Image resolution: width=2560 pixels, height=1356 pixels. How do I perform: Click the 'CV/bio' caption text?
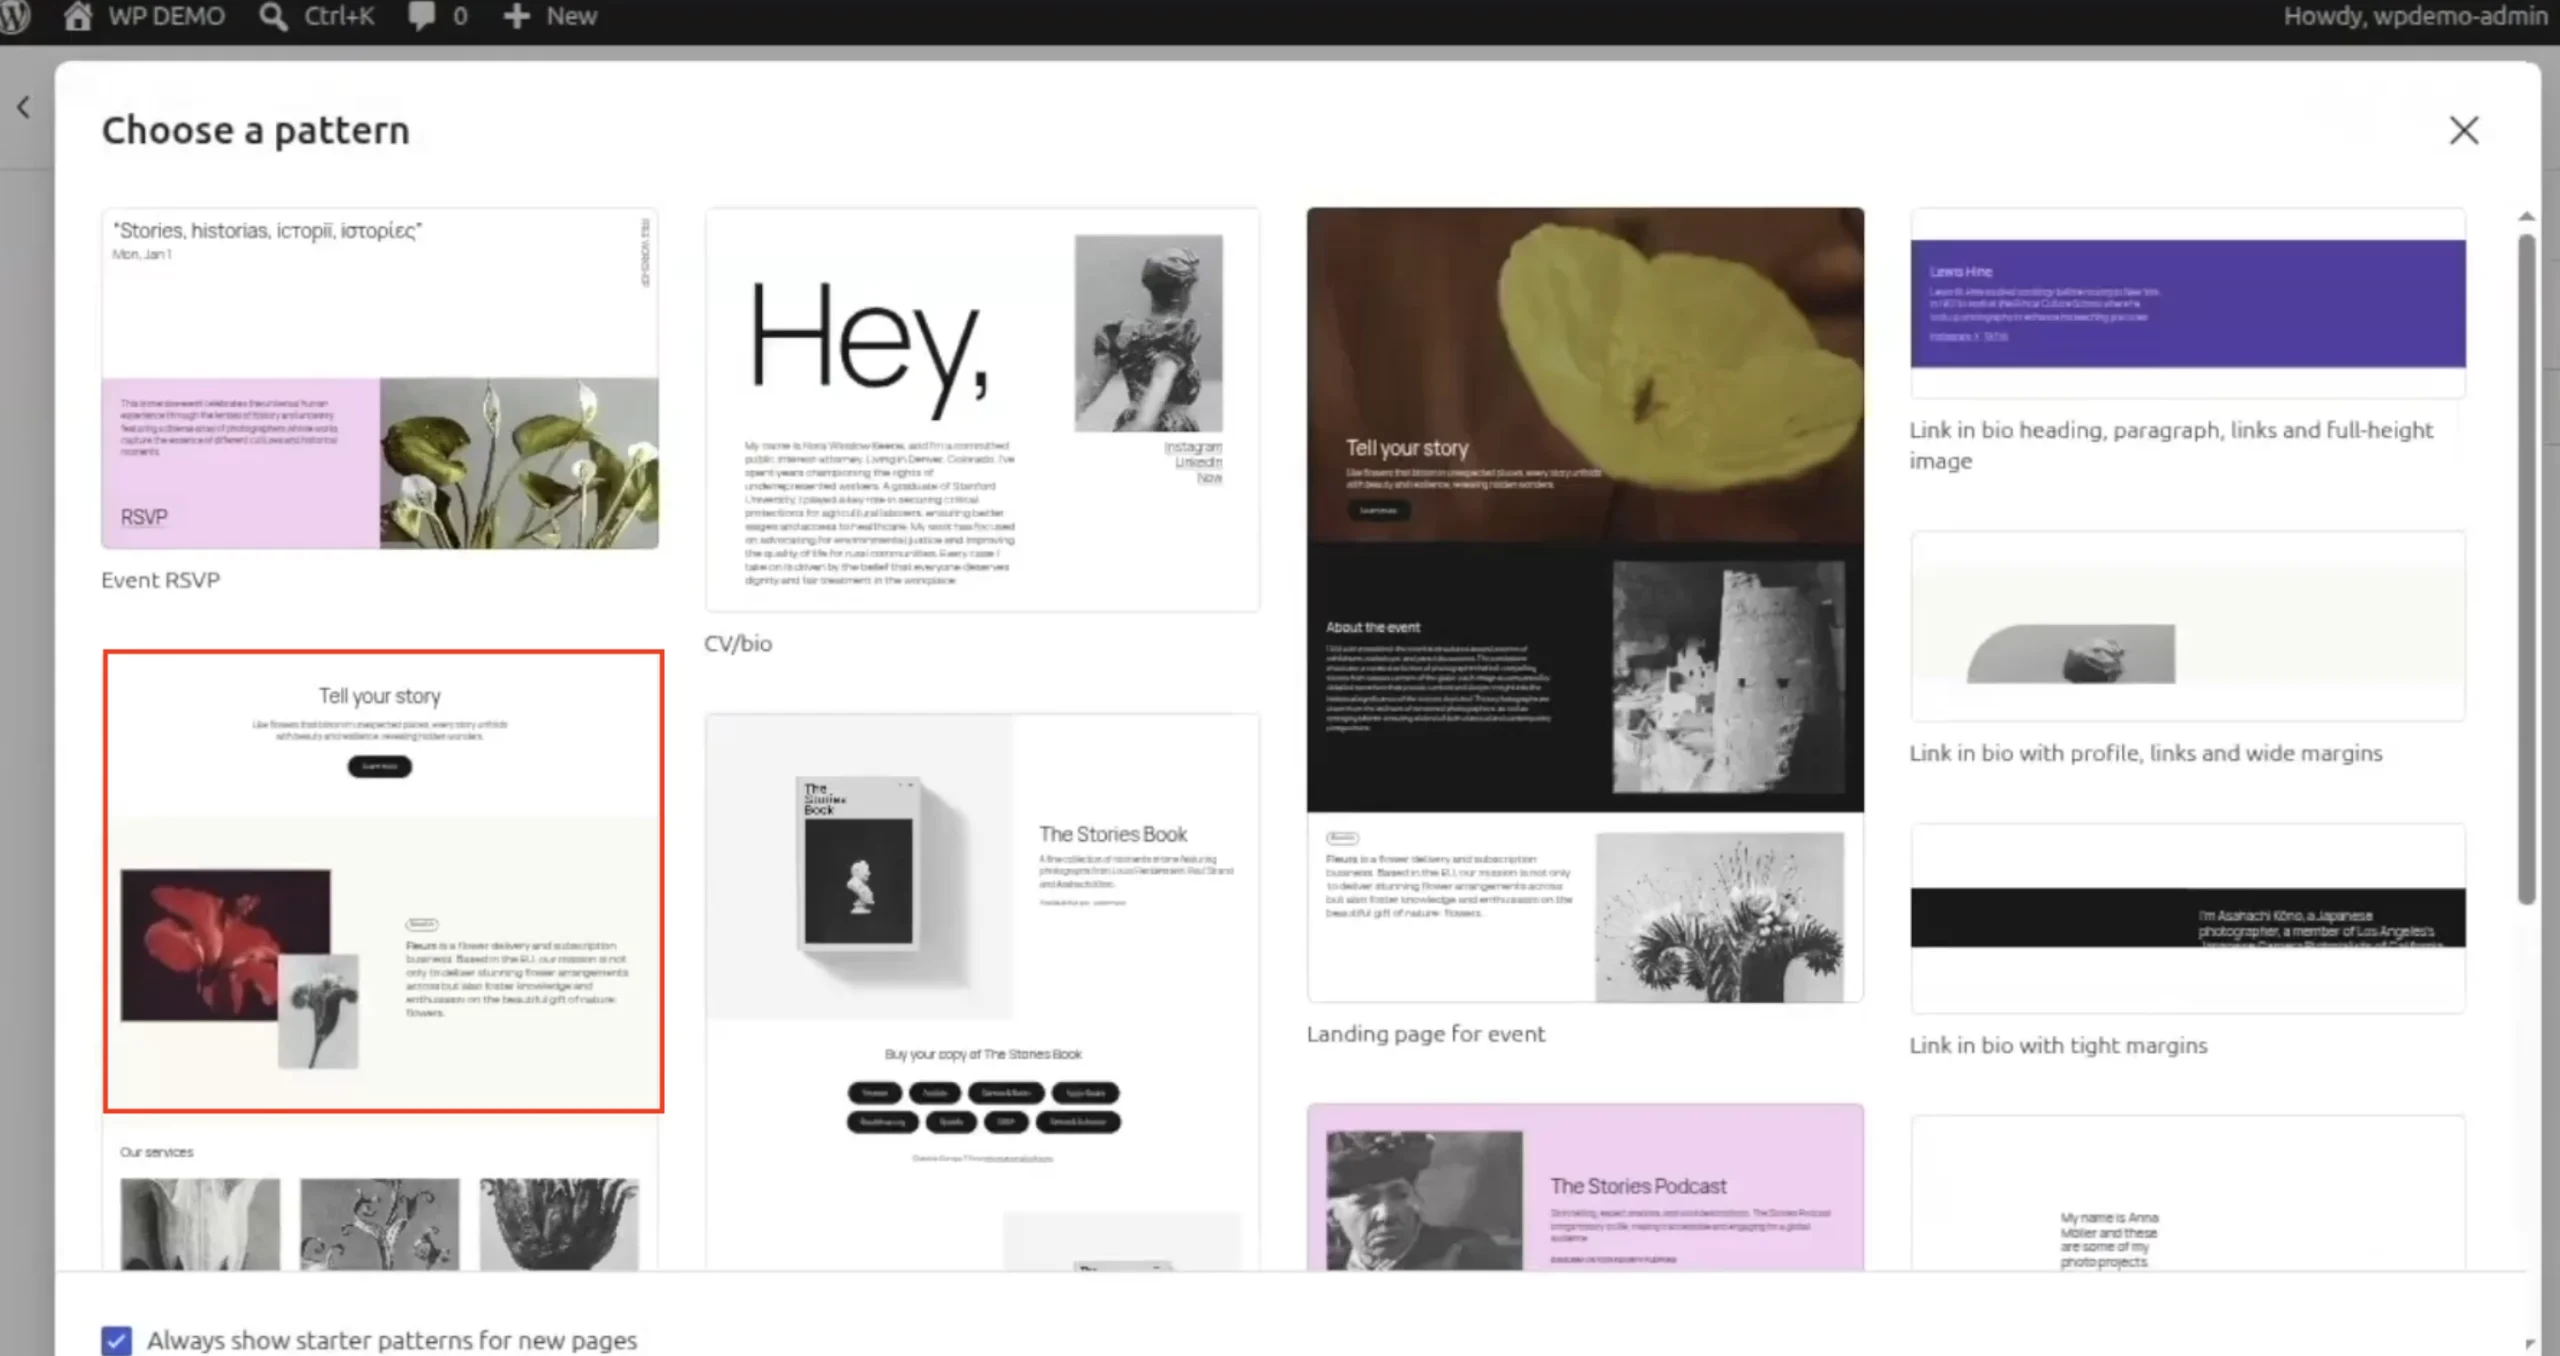point(738,643)
